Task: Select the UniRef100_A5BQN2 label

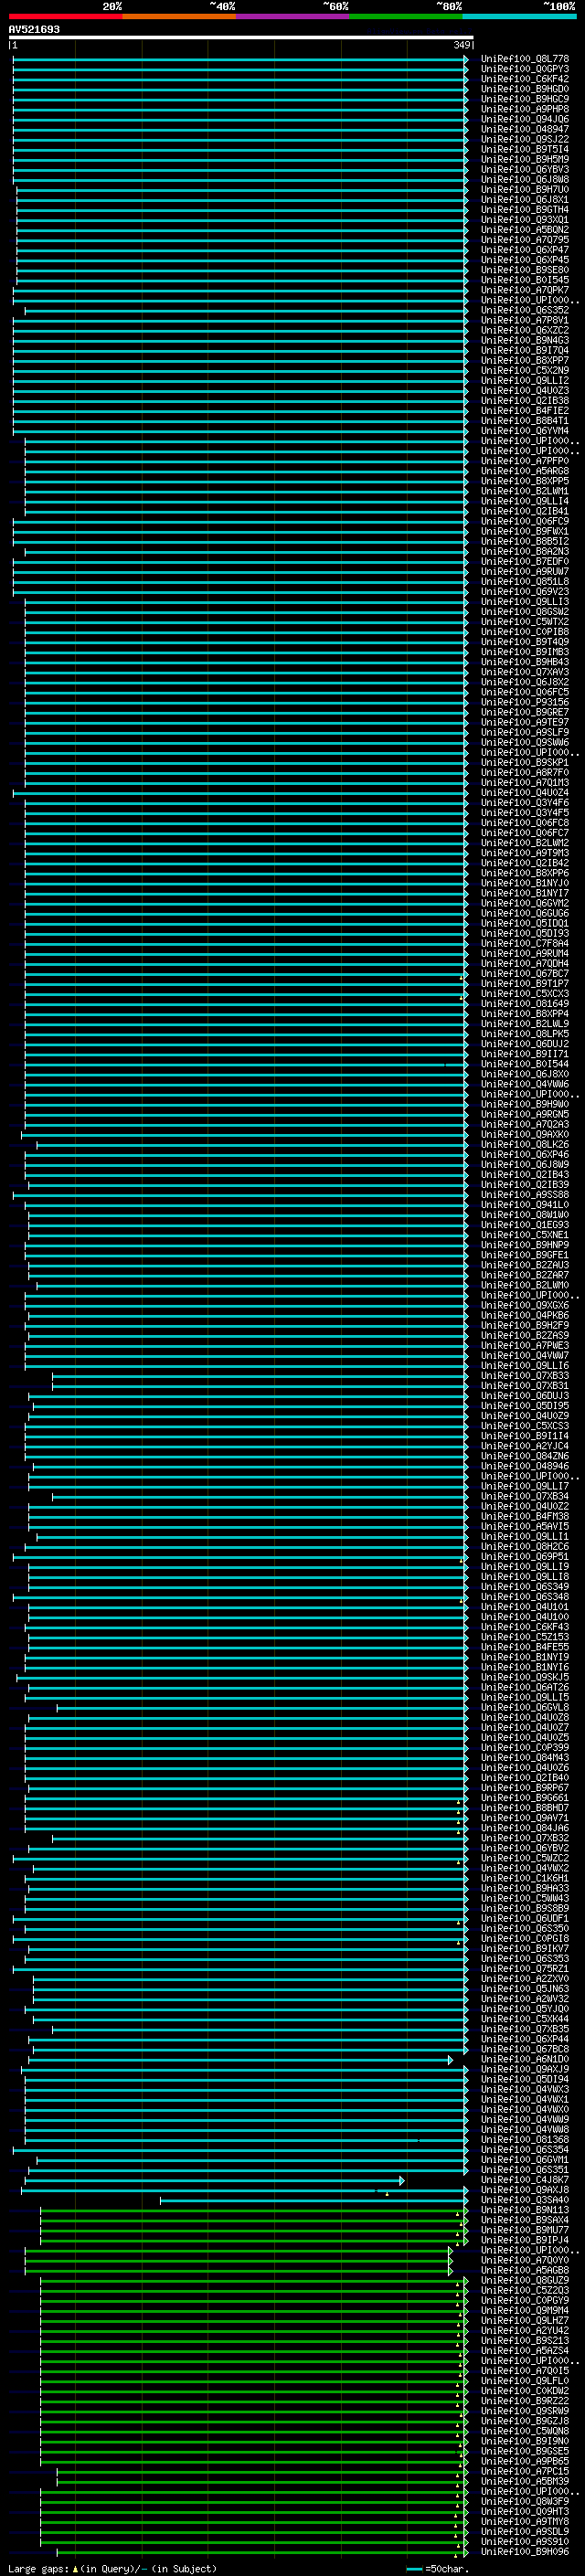Action: point(525,230)
